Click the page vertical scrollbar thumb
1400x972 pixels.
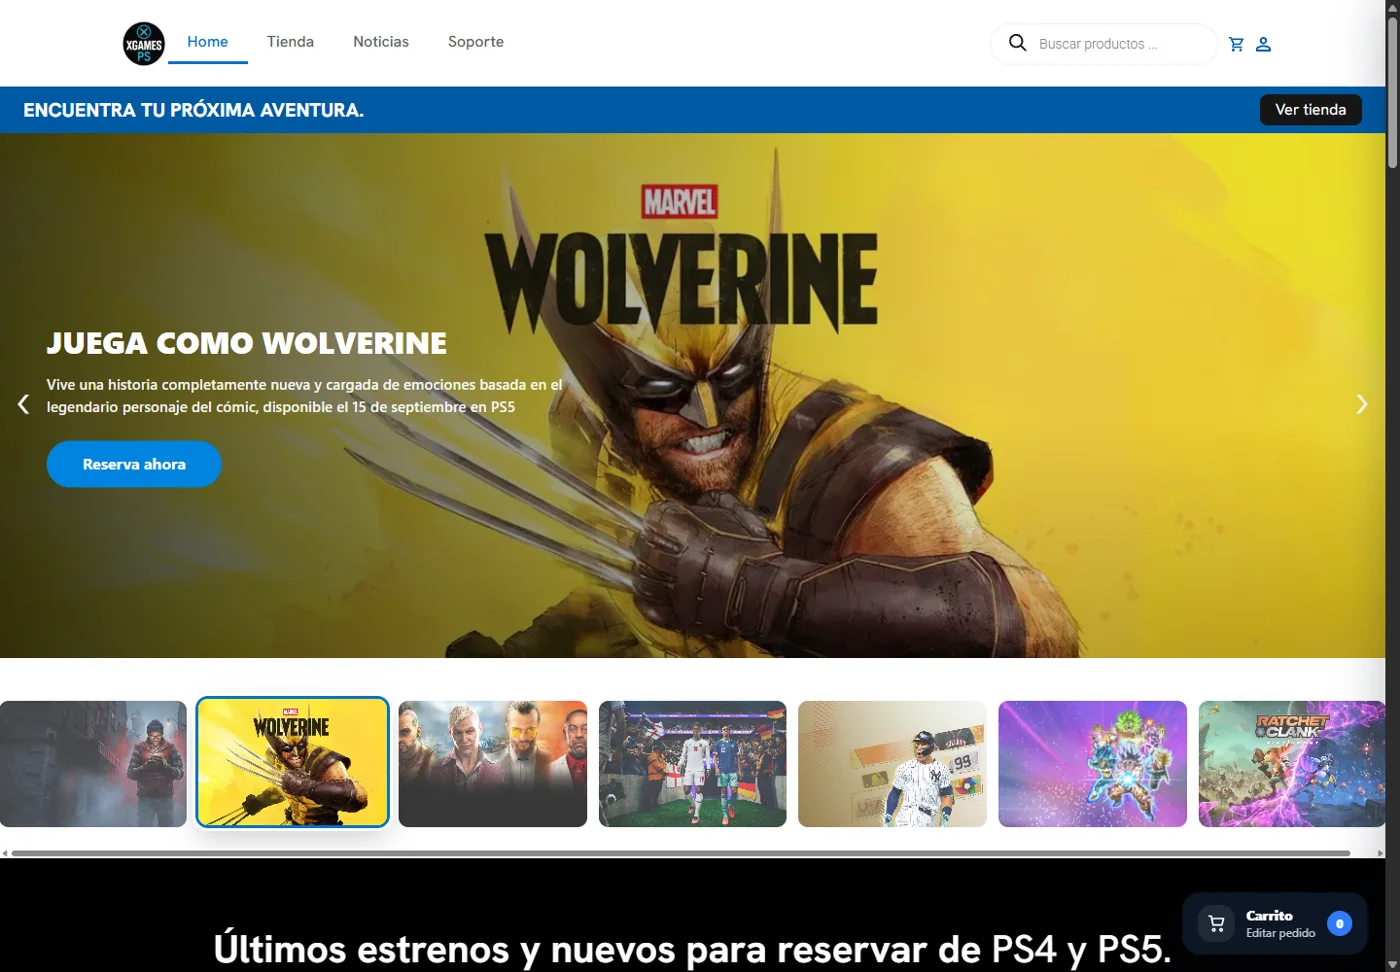click(1392, 92)
